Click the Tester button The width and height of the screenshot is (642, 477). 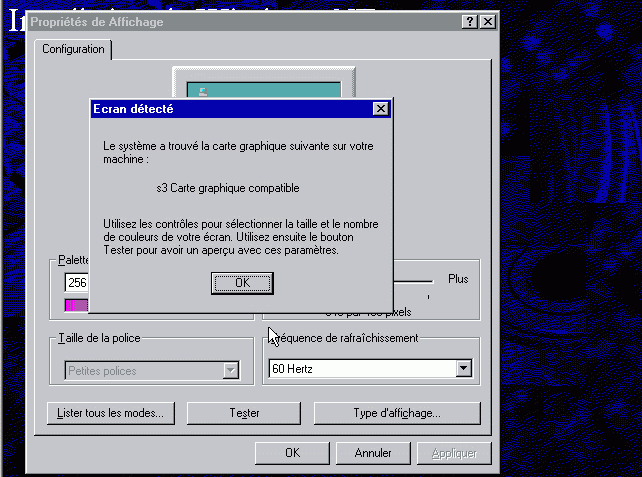click(244, 413)
